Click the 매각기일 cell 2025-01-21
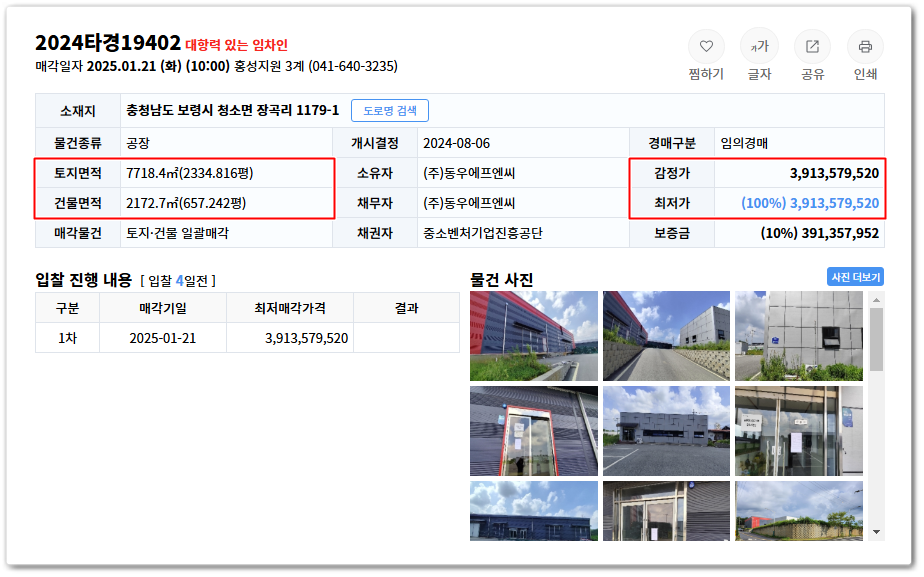Image resolution: width=924 pixels, height=577 pixels. pos(163,338)
